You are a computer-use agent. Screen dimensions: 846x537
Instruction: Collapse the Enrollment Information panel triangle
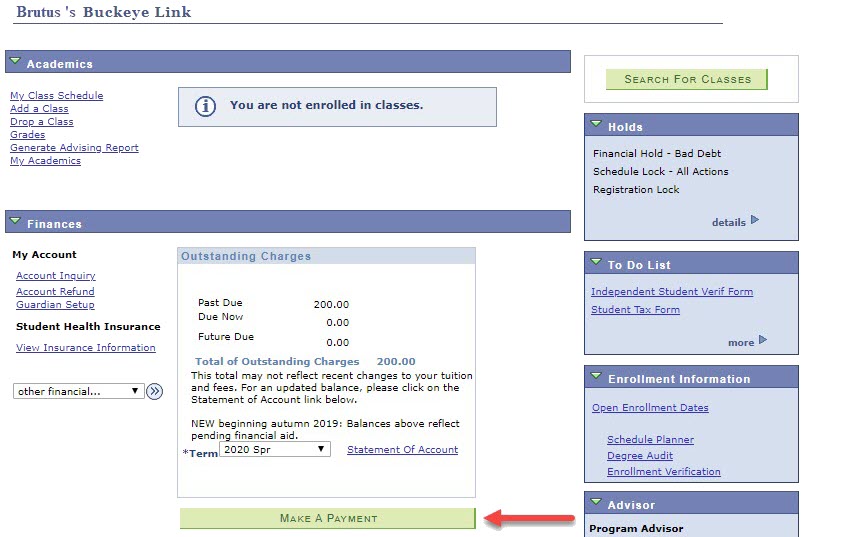(x=596, y=376)
